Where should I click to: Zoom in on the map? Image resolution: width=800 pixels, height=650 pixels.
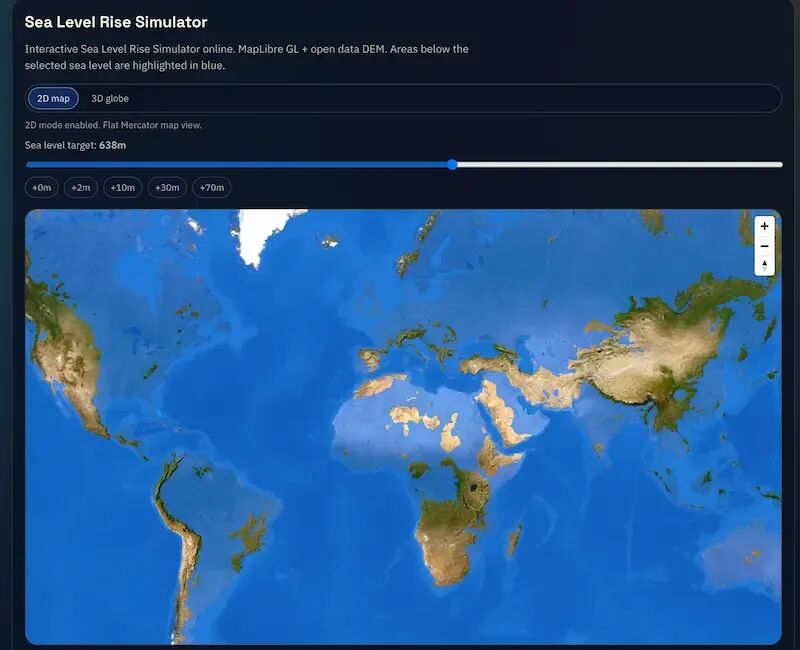tap(764, 226)
